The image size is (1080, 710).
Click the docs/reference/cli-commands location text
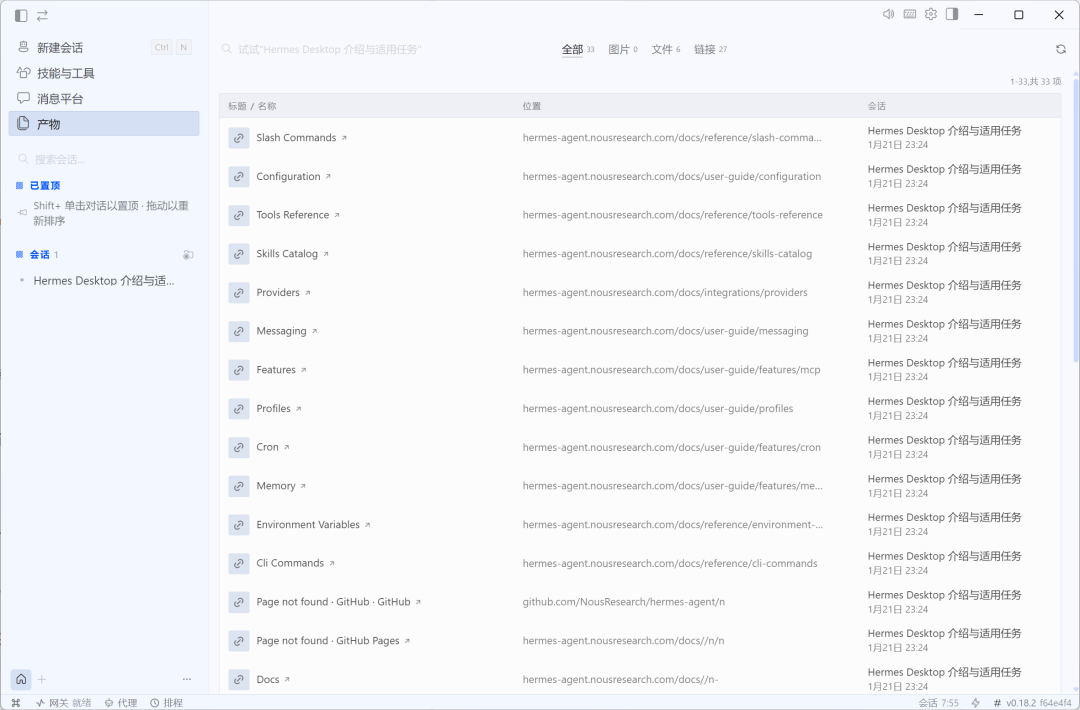669,563
